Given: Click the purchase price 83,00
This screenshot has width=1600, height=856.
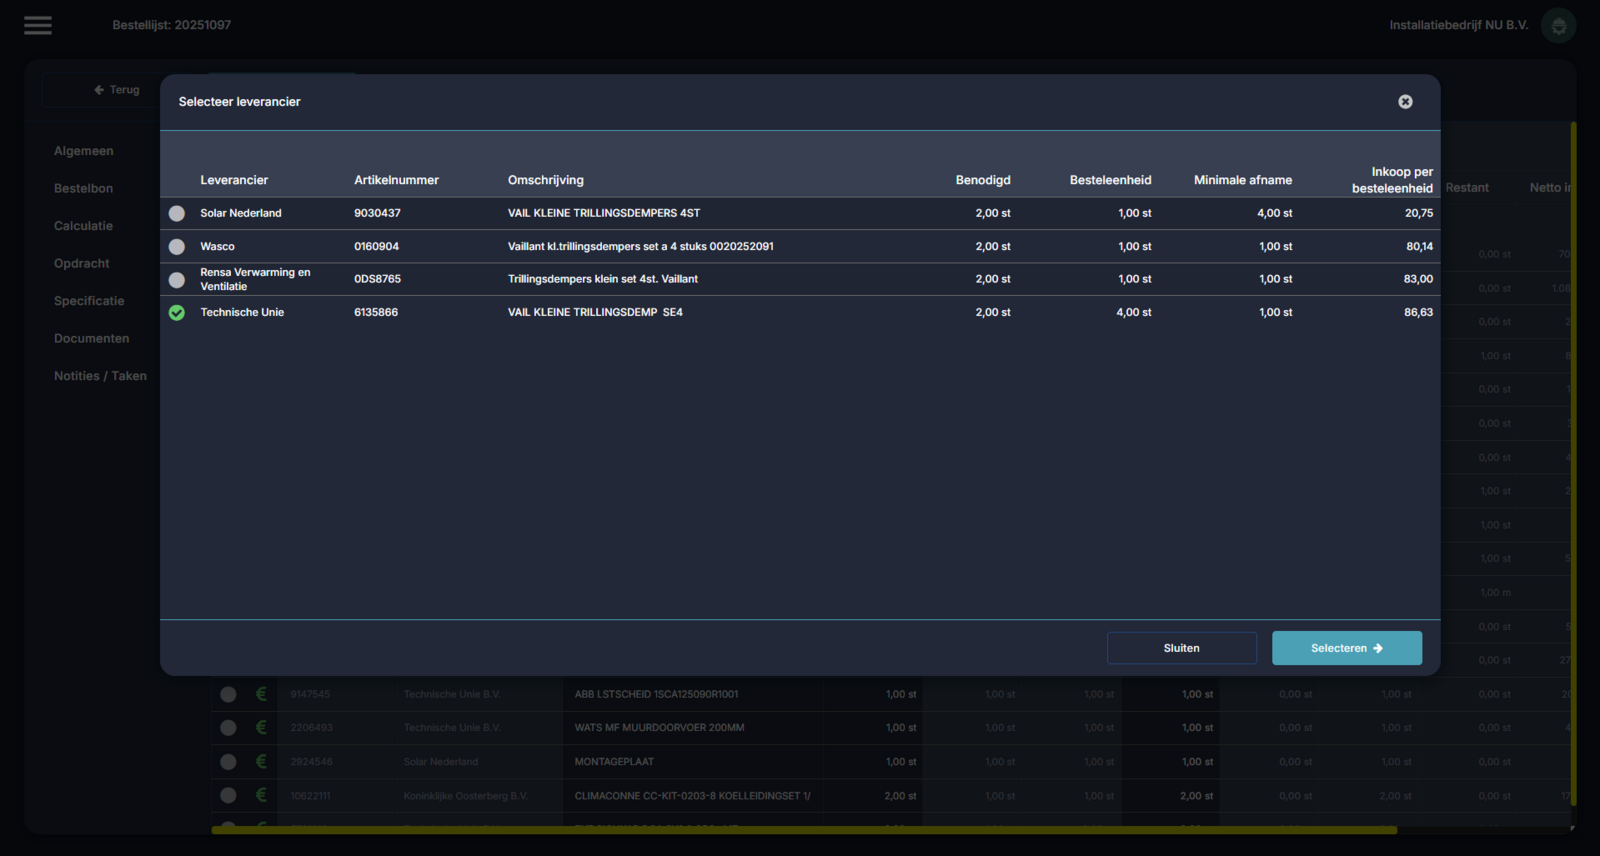Looking at the screenshot, I should click(1419, 279).
